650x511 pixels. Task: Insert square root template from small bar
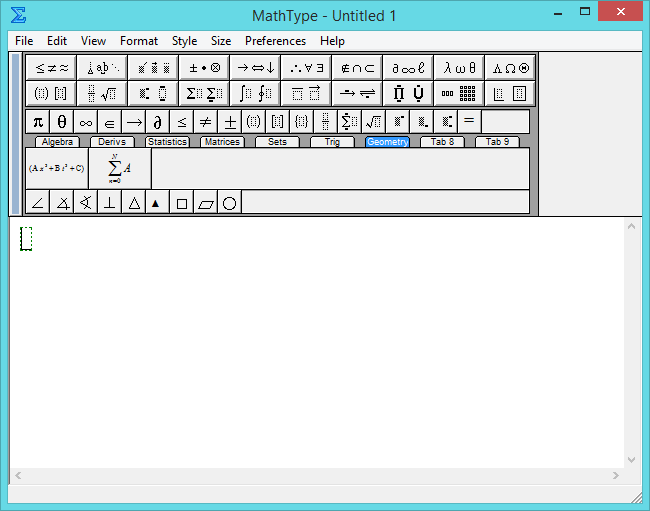click(x=374, y=122)
